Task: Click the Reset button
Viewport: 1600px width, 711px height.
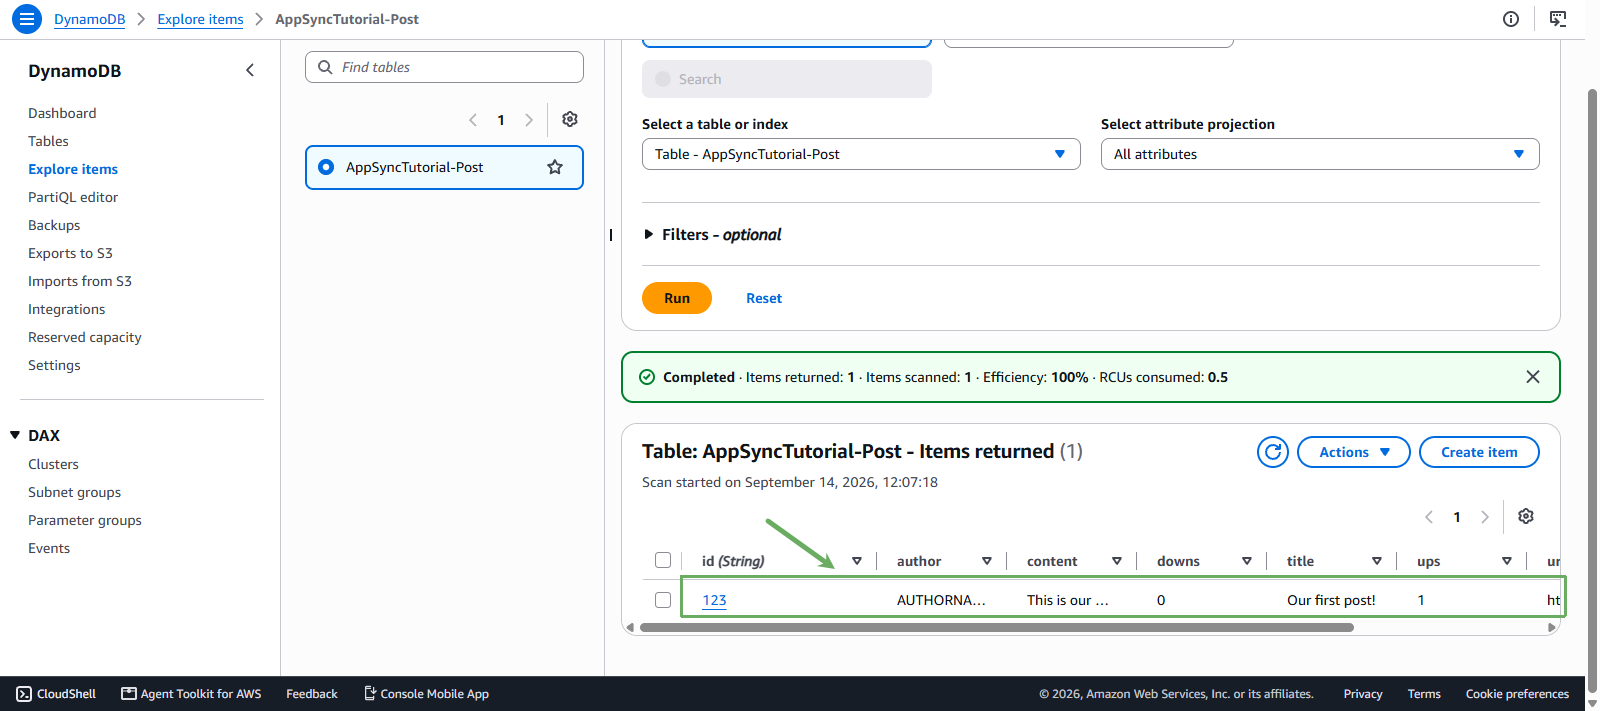Action: [764, 298]
